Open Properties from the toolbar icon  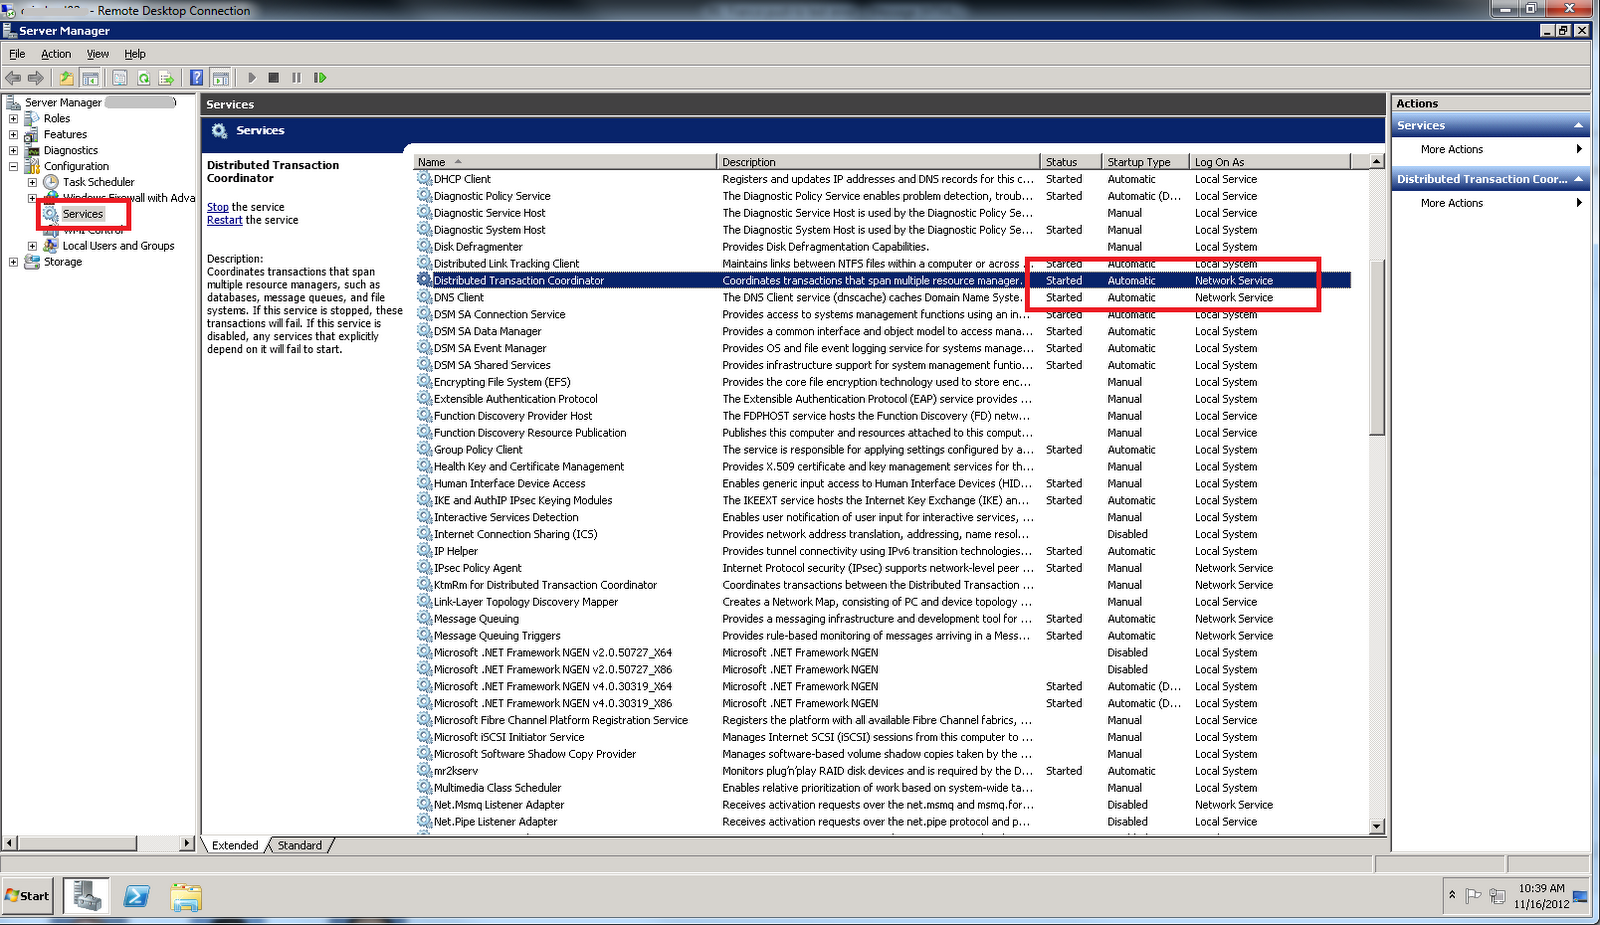tap(120, 78)
